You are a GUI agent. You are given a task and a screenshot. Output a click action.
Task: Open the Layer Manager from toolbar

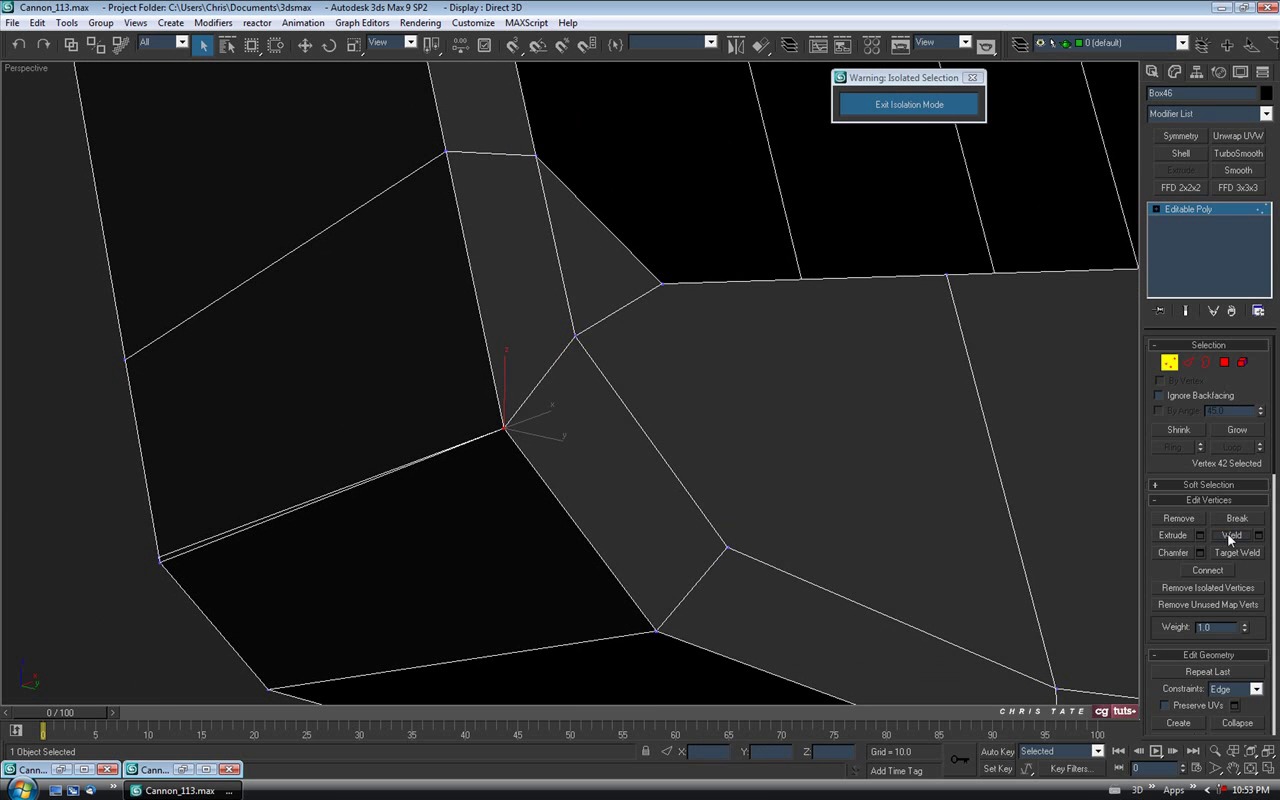point(790,45)
